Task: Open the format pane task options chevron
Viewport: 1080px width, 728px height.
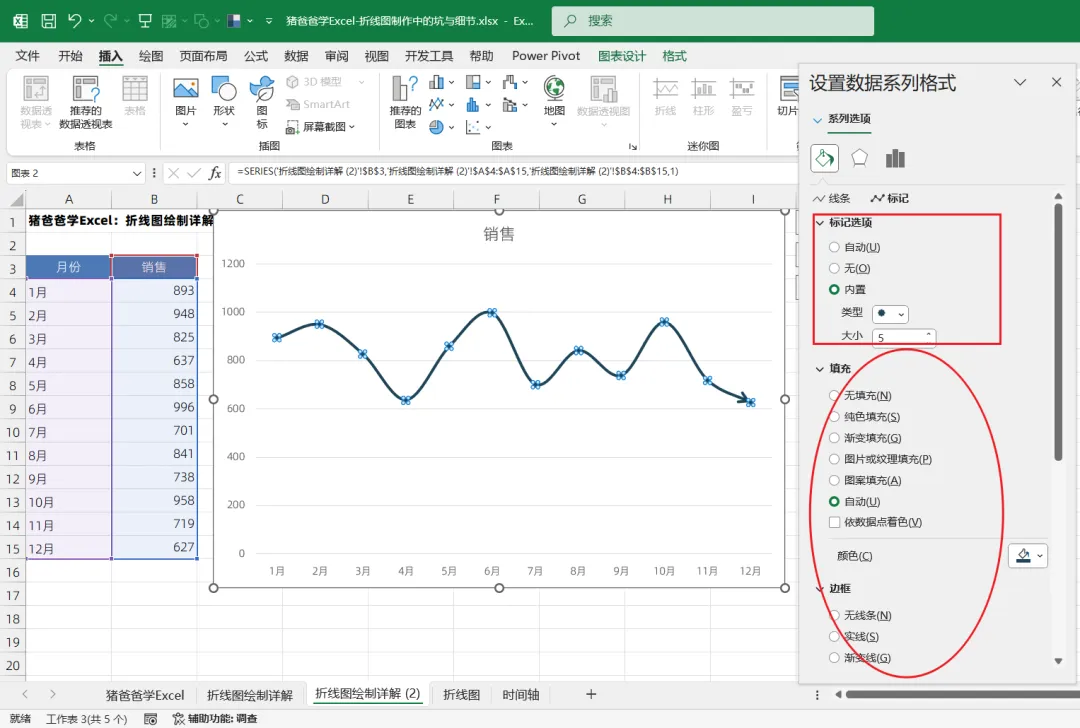Action: point(1020,82)
